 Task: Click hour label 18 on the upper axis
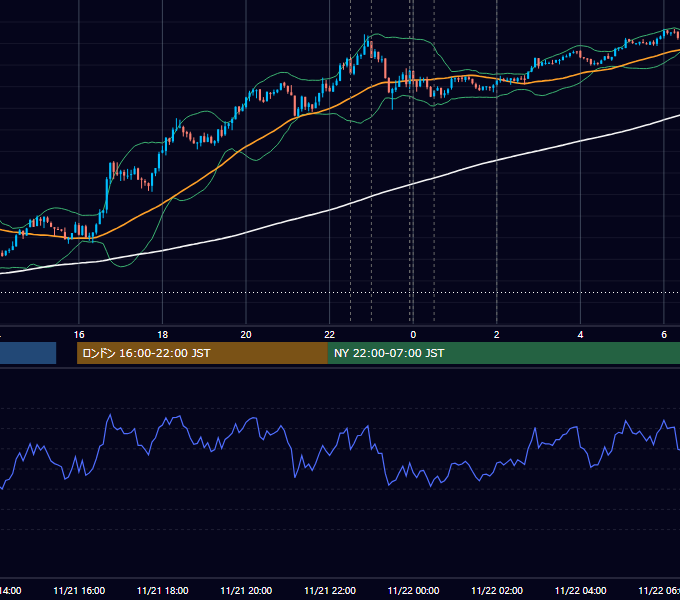(163, 335)
